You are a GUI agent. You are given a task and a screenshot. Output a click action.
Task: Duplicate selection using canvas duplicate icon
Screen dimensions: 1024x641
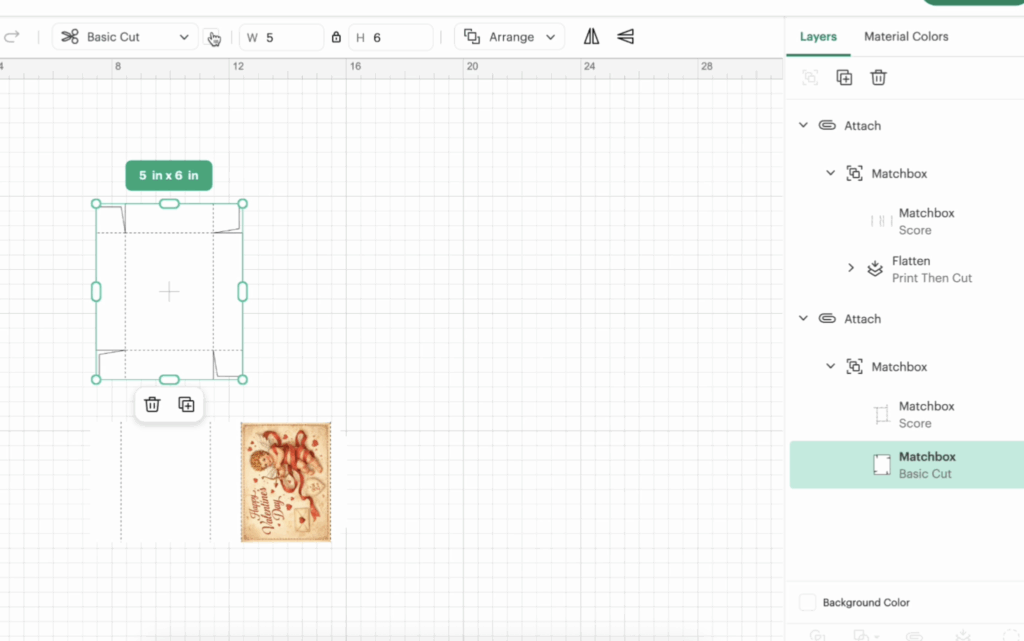coord(186,404)
